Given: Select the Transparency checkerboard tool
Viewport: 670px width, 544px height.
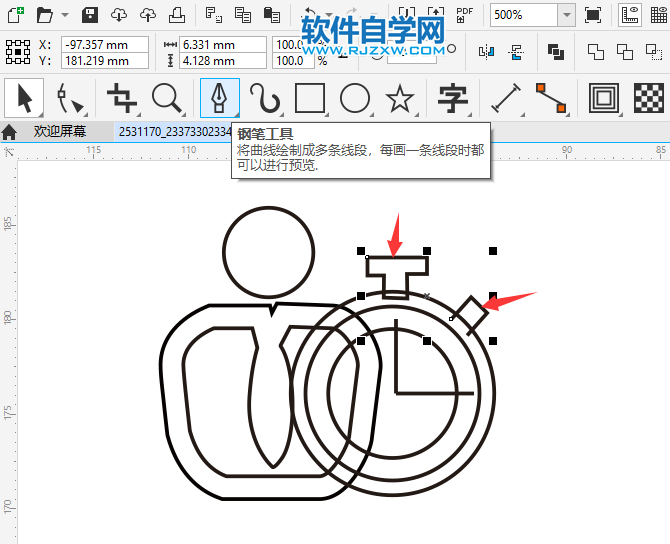Looking at the screenshot, I should [x=649, y=98].
